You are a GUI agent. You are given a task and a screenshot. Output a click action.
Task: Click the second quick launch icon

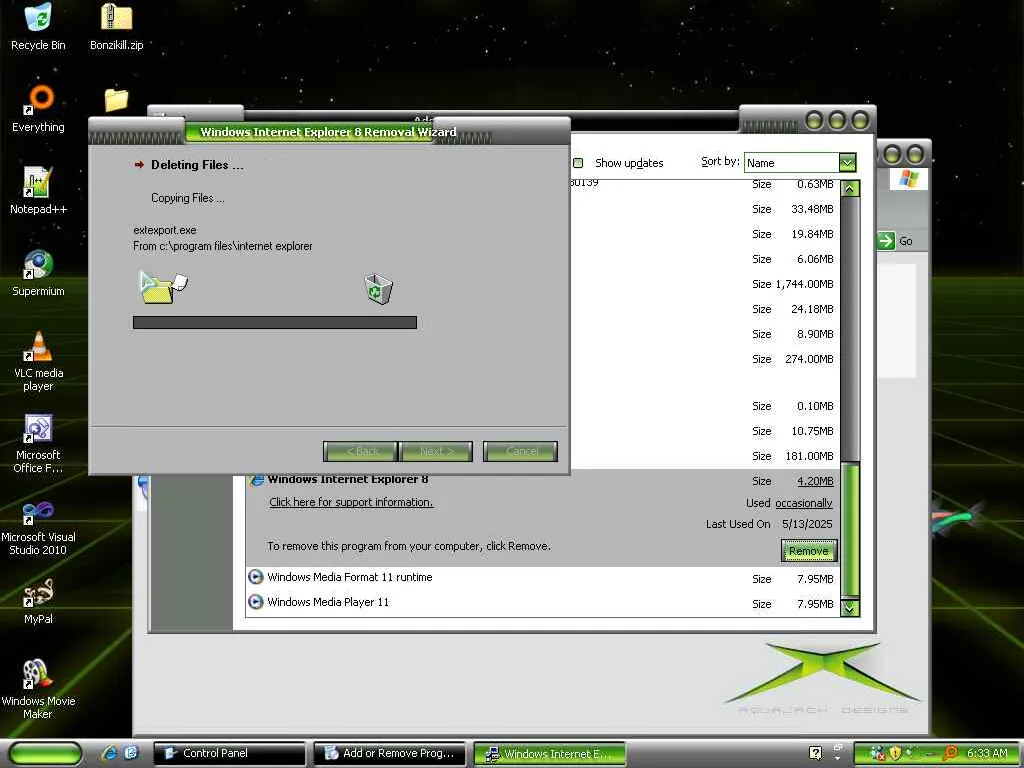(x=130, y=753)
